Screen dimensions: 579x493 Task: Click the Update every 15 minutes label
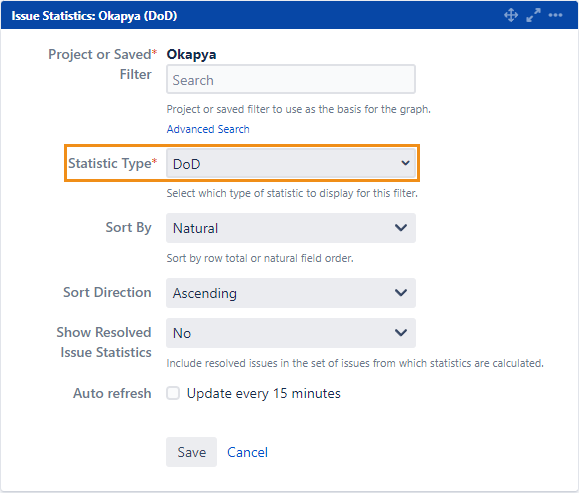point(264,393)
